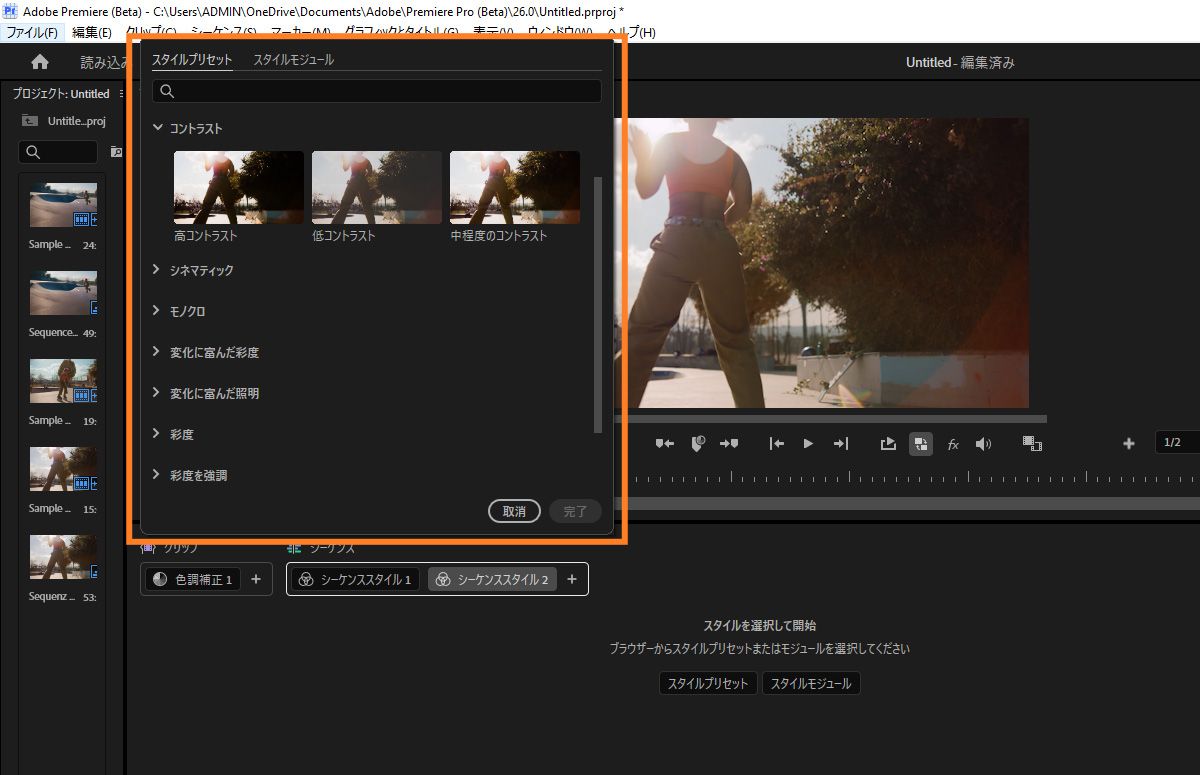
Task: Click the speaker audio icon
Action: pos(984,444)
